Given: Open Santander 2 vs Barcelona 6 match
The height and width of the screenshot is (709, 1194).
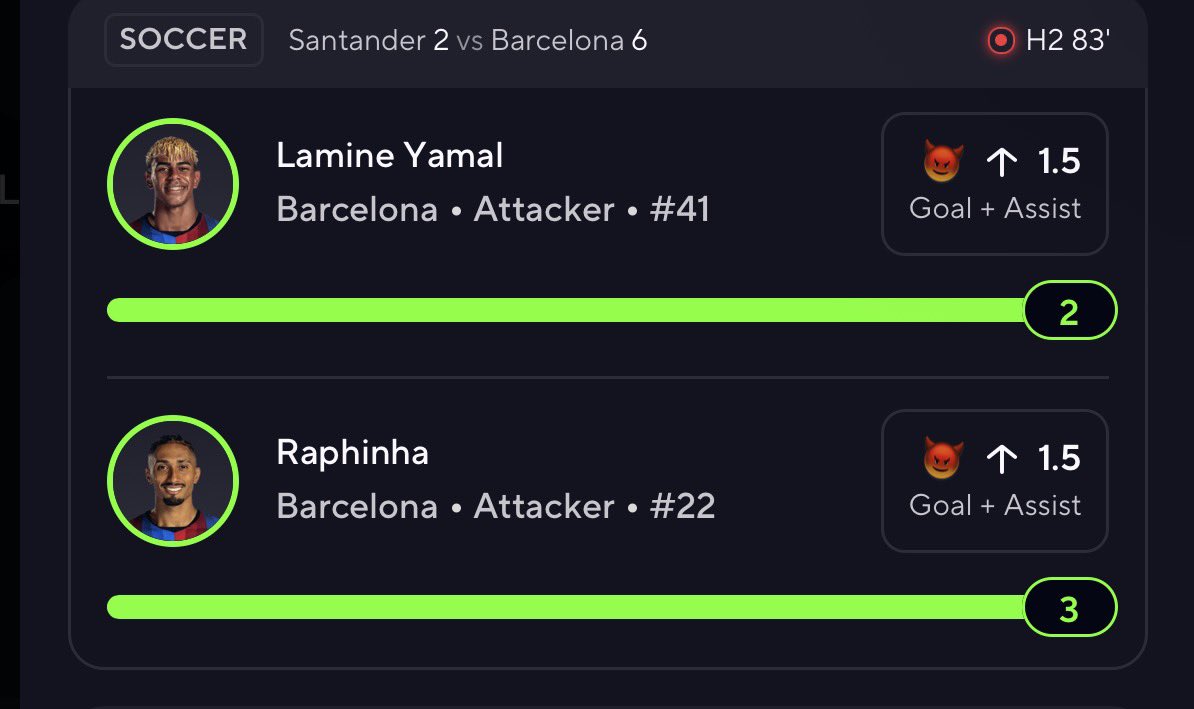Looking at the screenshot, I should point(468,40).
